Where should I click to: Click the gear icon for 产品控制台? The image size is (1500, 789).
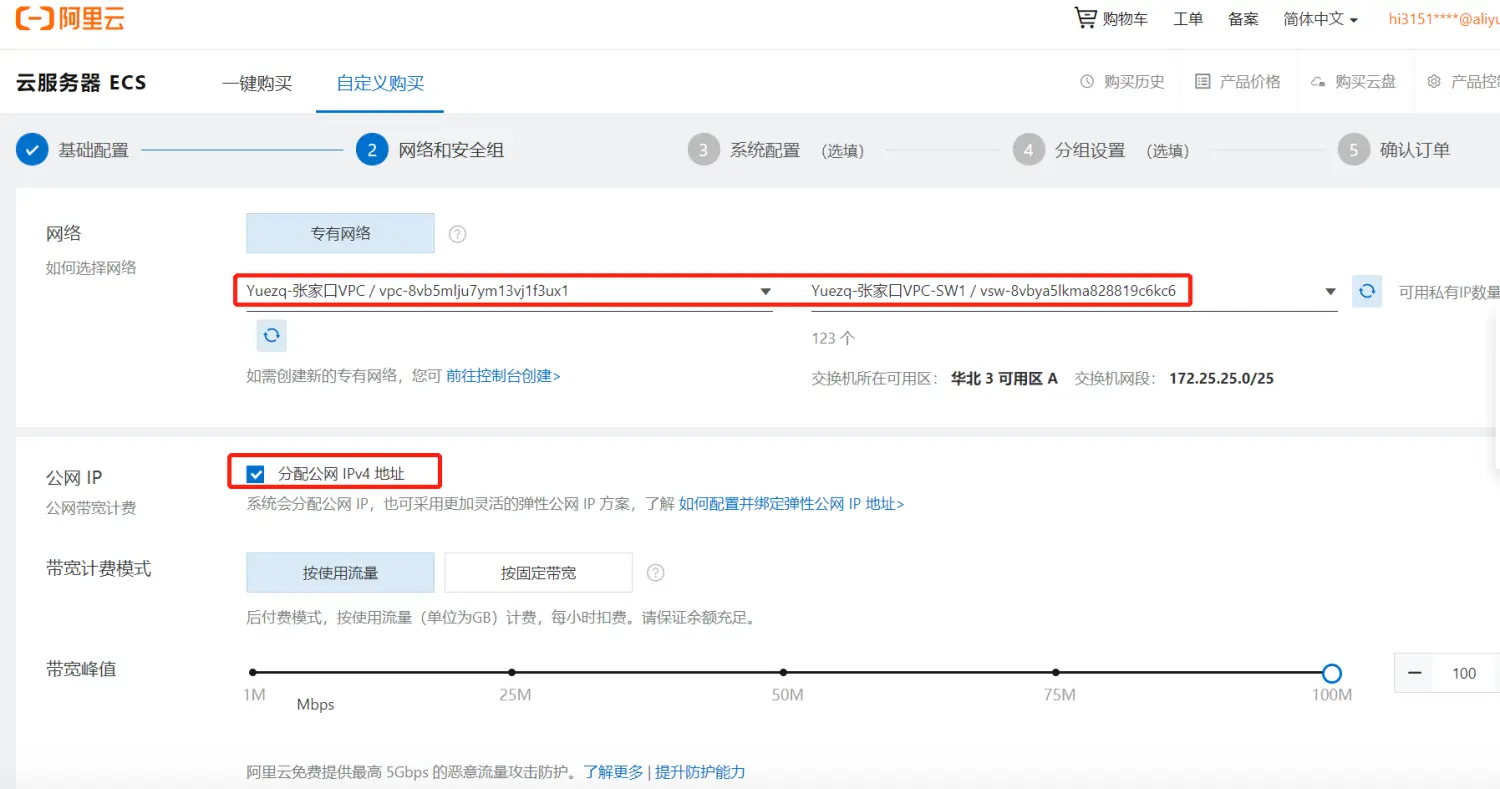tap(1434, 82)
